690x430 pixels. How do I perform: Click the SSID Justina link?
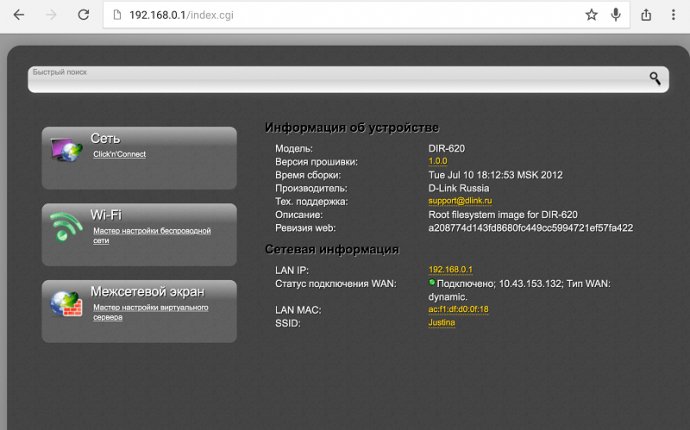[442, 323]
